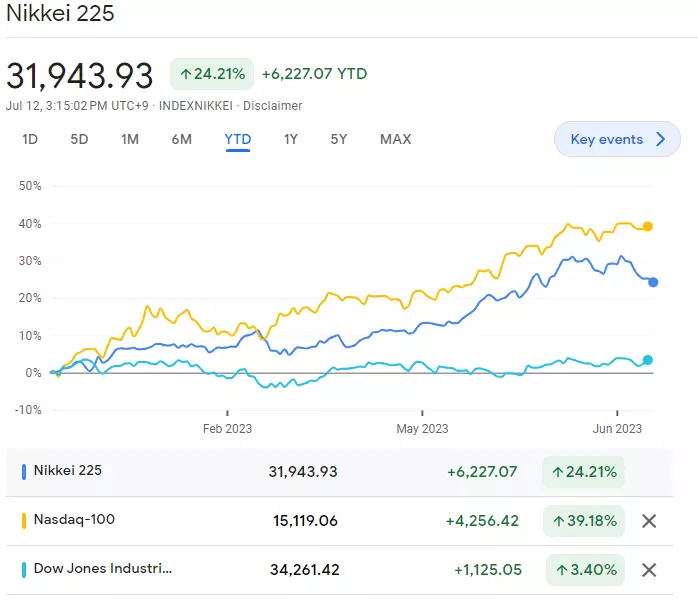Remove Nasdaq-100 comparison with X icon

(649, 521)
